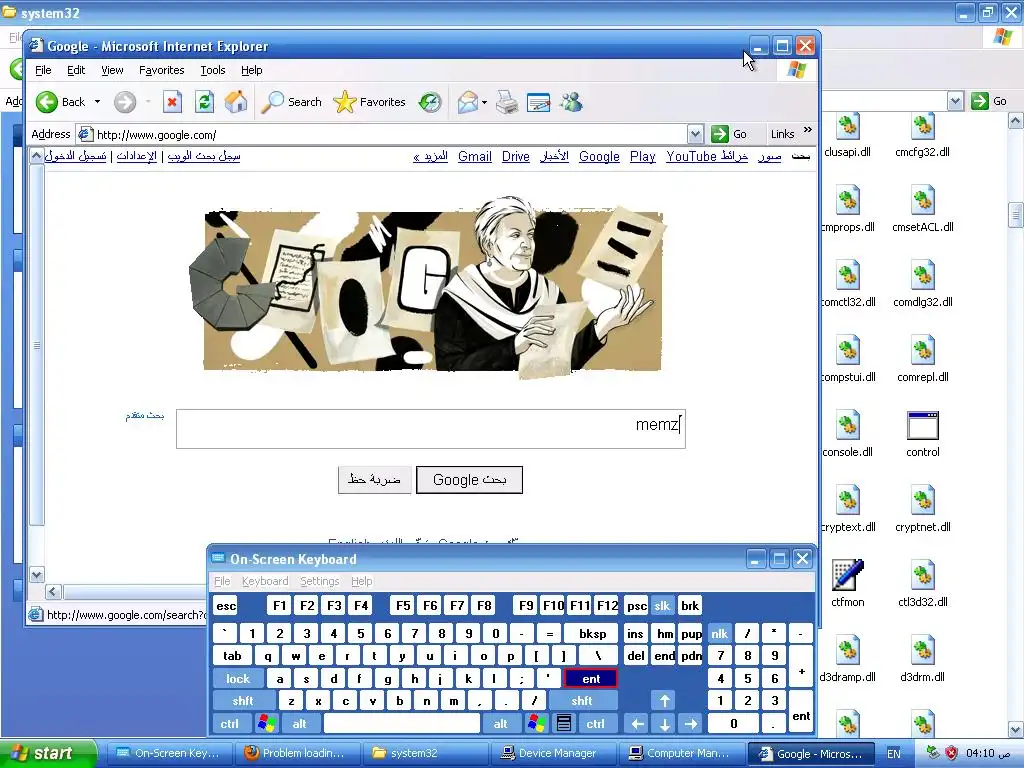1024x768 pixels.
Task: Select the comdlg32.dll file icon
Action: click(923, 276)
